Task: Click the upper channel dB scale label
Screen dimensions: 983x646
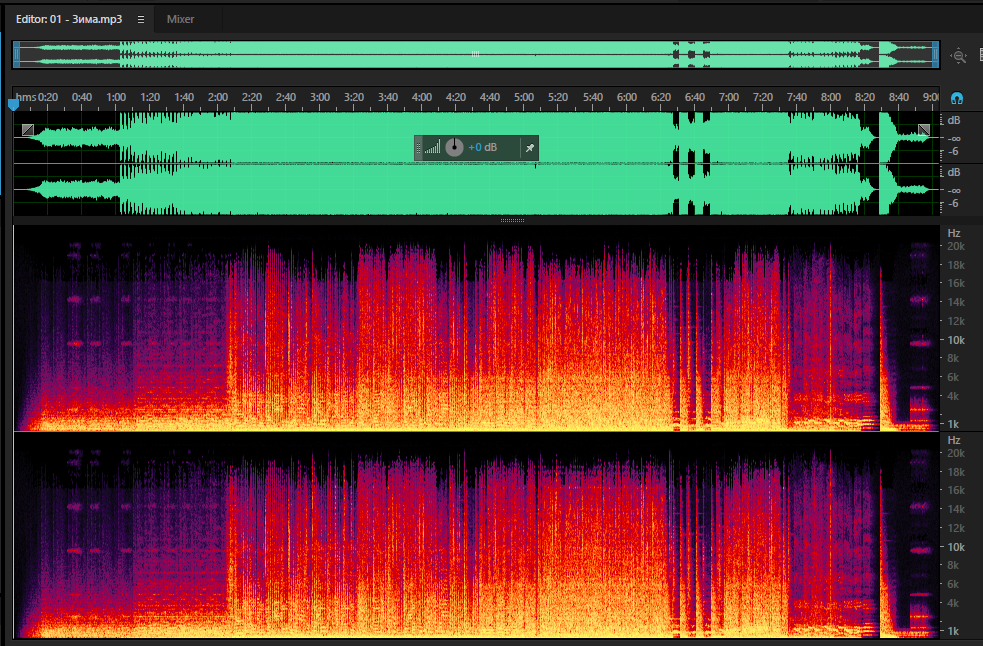Action: [x=954, y=120]
